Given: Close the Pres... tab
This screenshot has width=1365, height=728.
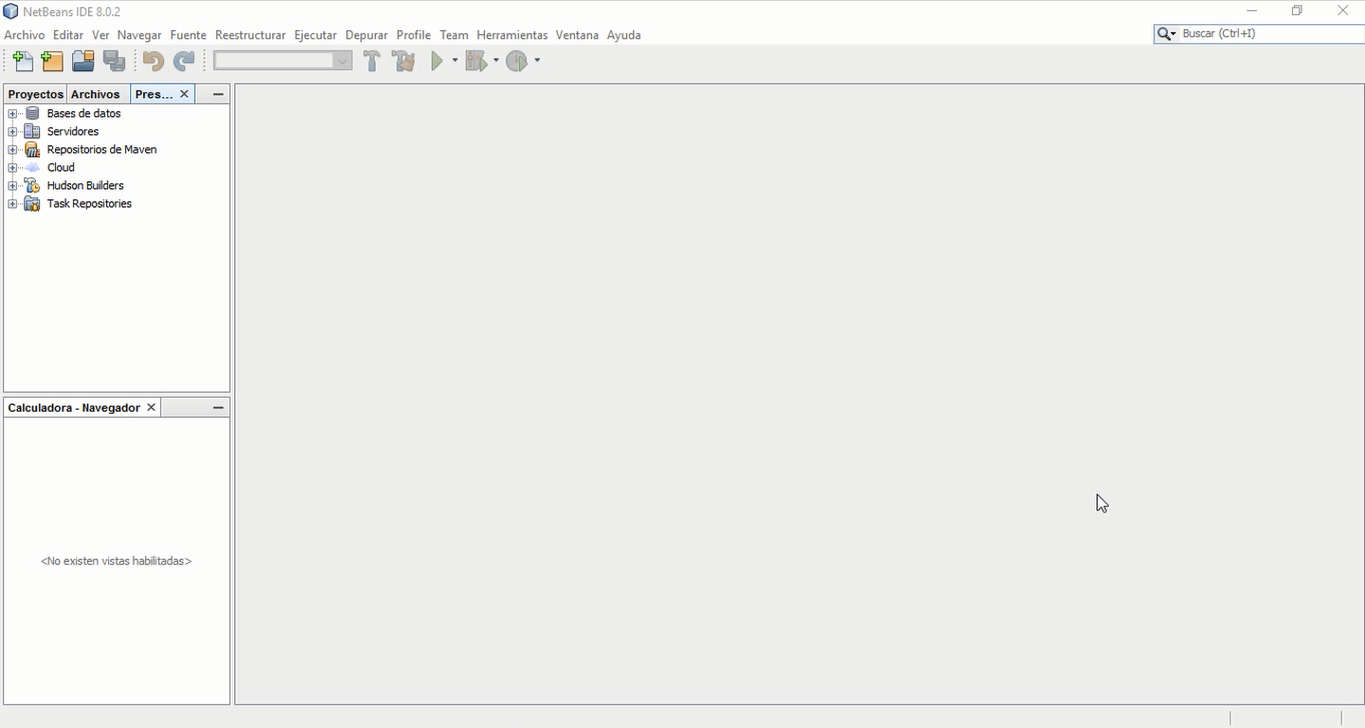Looking at the screenshot, I should (x=184, y=94).
